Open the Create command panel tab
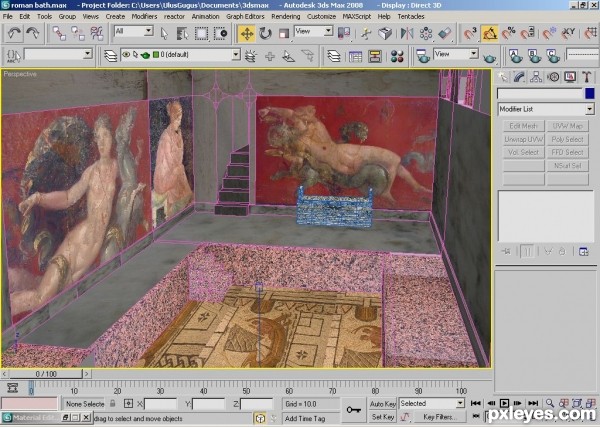Screen dimensions: 600x427 [x=503, y=77]
